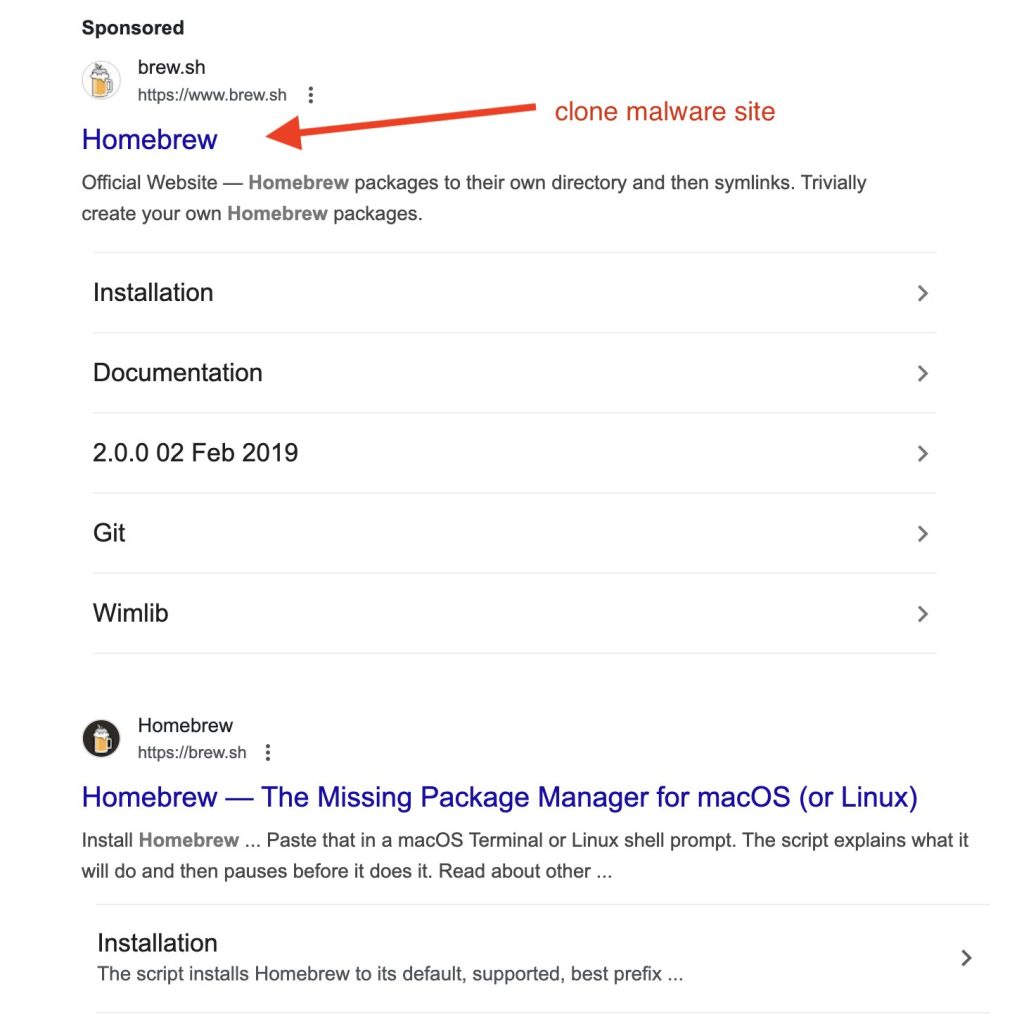Screen dimensions: 1024x1024
Task: Open the sponsored Homebrew title link
Action: pos(148,140)
